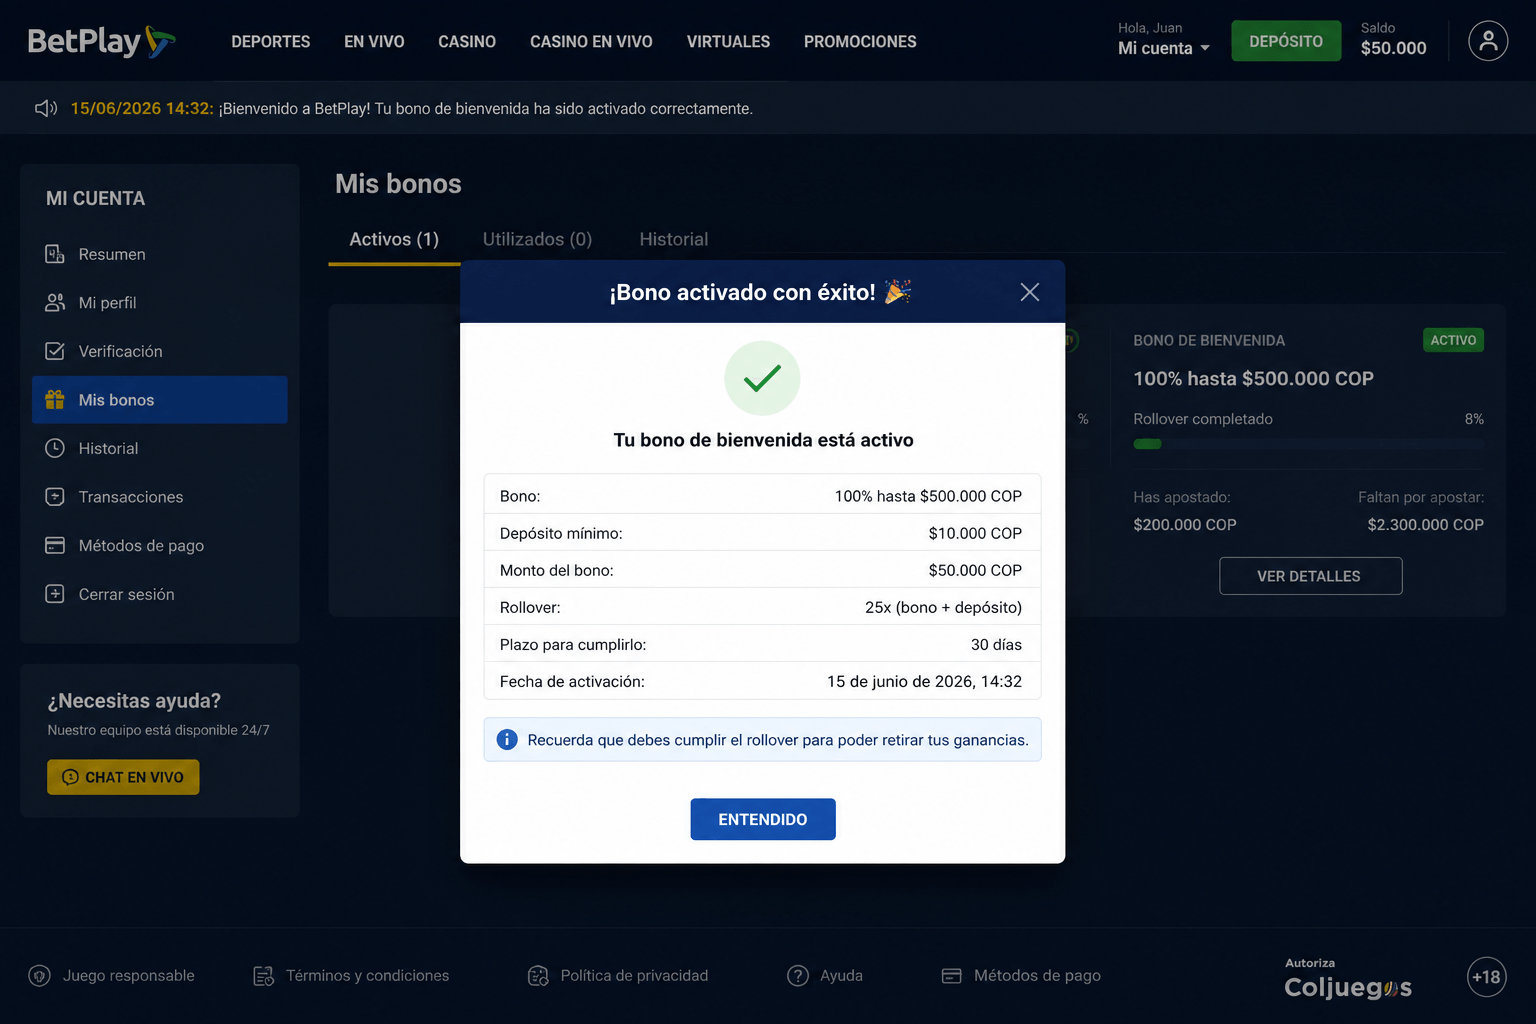
Task: Click the info icon in rollover reminder
Action: (507, 740)
